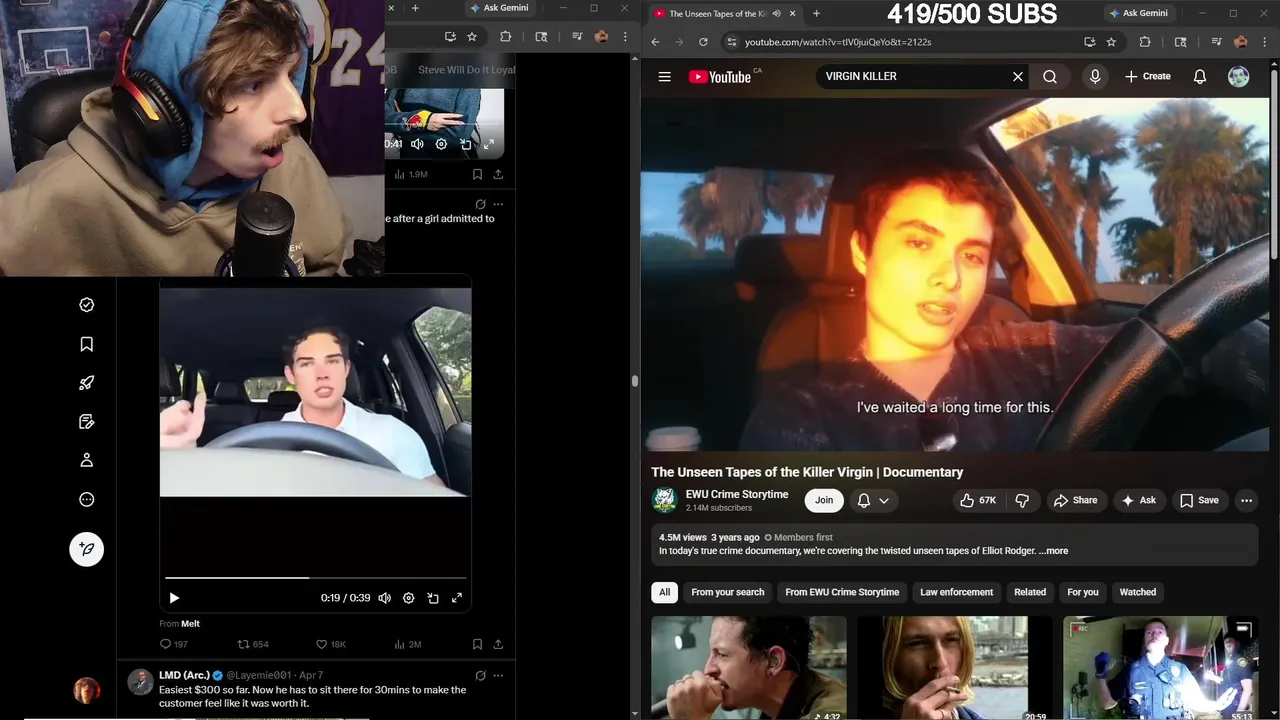1280x720 pixels.
Task: Open Ask Gemini in the X window
Action: pyautogui.click(x=498, y=8)
